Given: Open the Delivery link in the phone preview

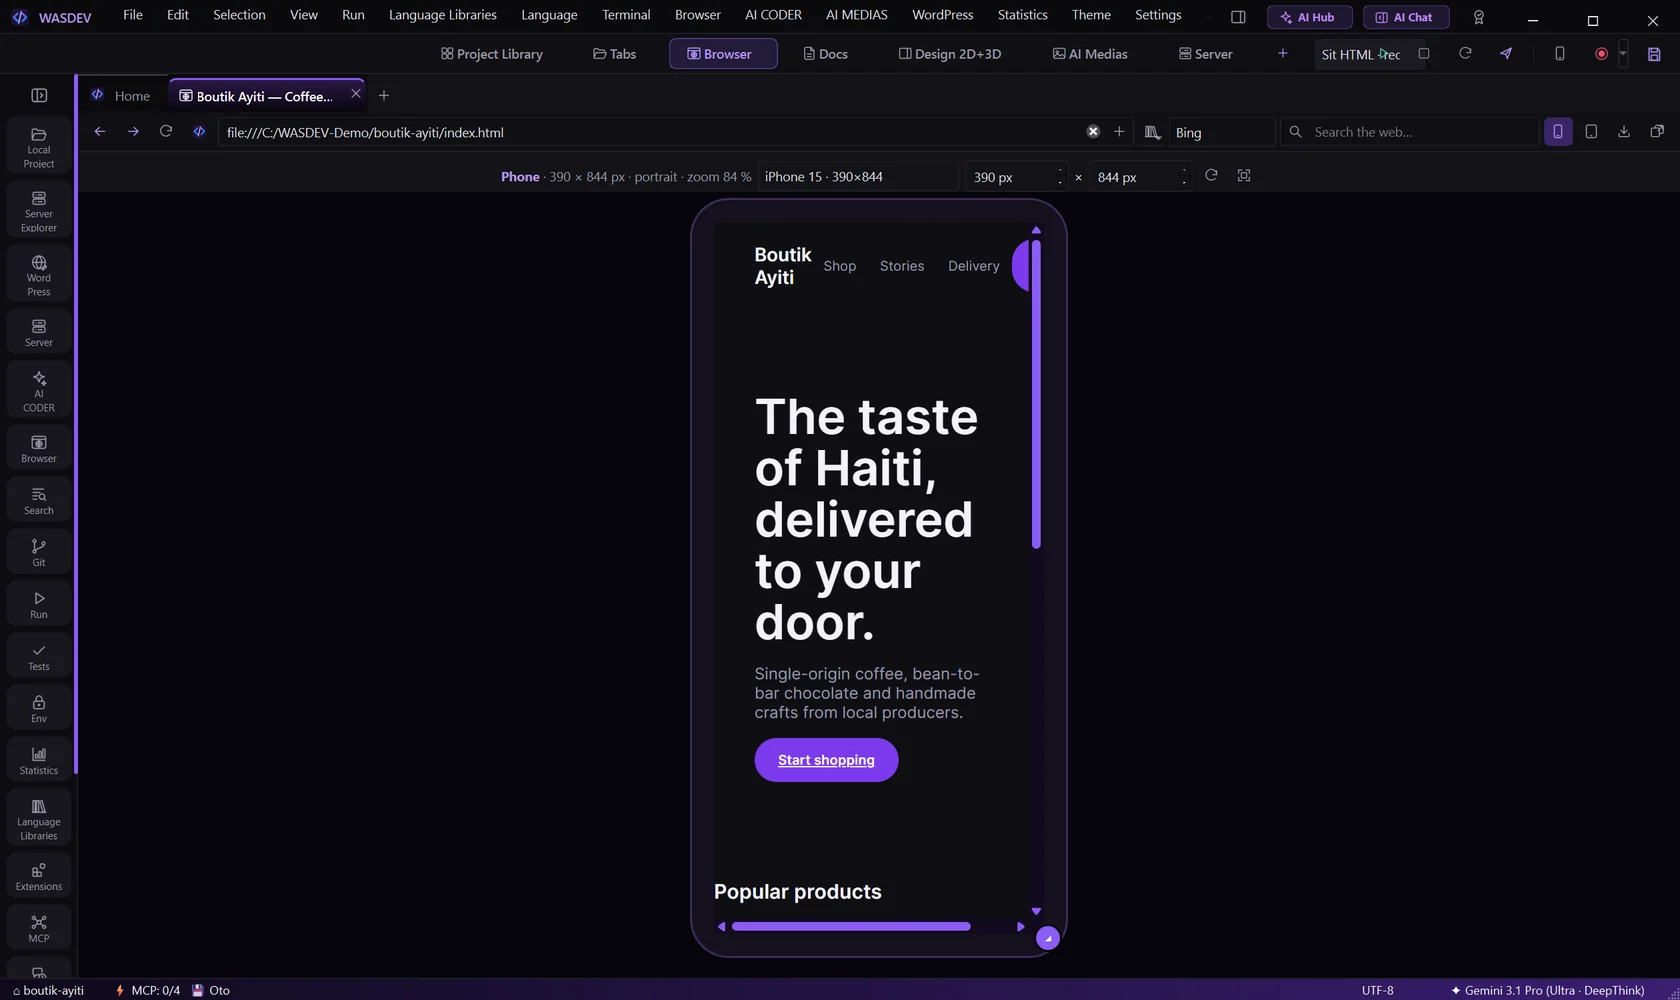Looking at the screenshot, I should [974, 266].
